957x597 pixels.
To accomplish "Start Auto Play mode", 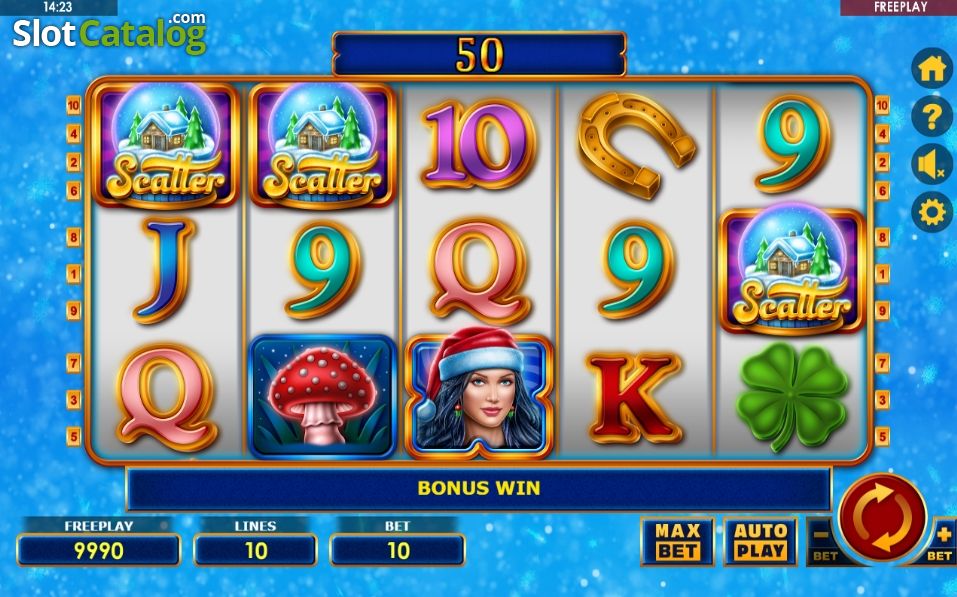I will click(x=760, y=541).
